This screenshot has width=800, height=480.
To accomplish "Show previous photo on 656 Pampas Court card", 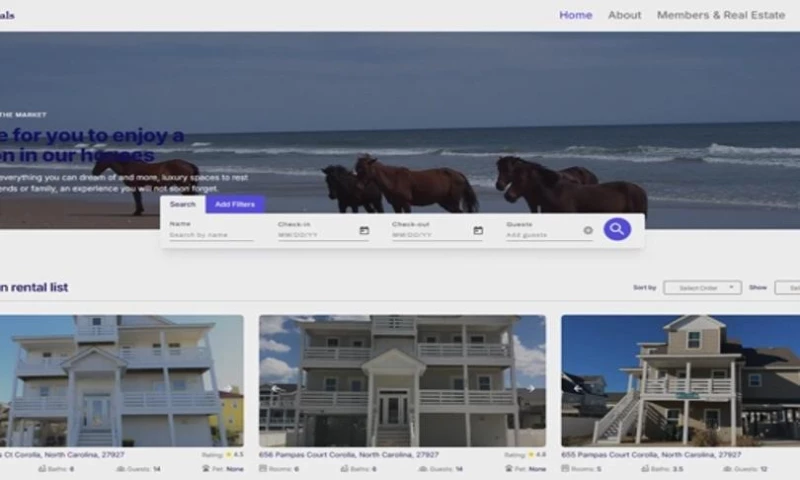I will pos(276,389).
